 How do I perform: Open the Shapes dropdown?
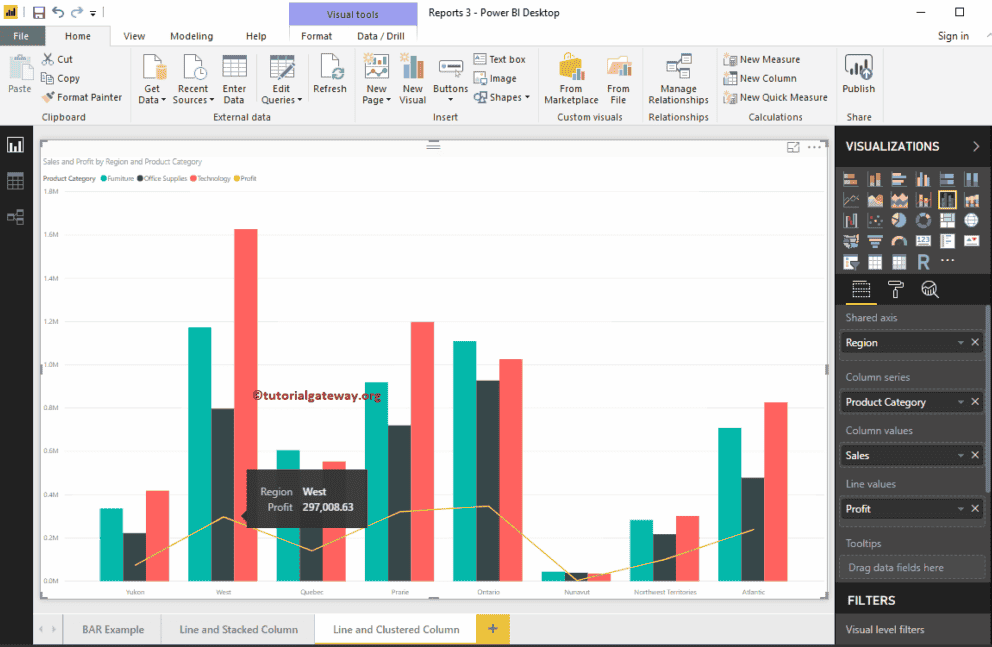[502, 97]
